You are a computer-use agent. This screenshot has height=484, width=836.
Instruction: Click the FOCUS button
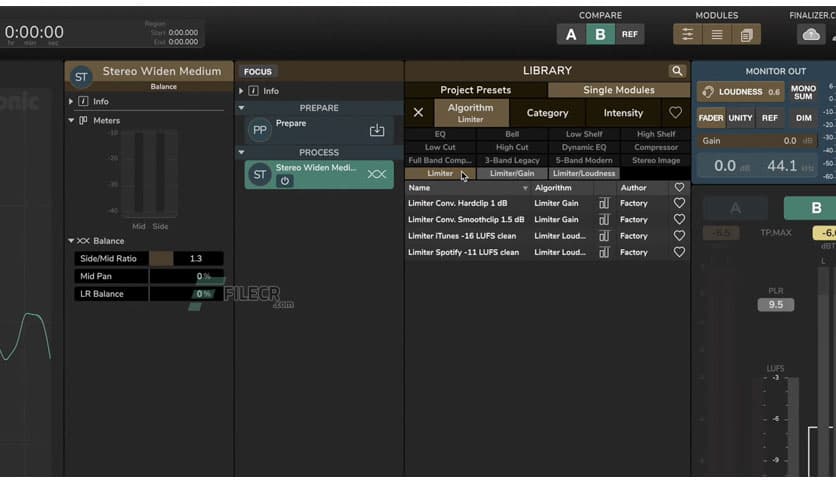tap(258, 71)
